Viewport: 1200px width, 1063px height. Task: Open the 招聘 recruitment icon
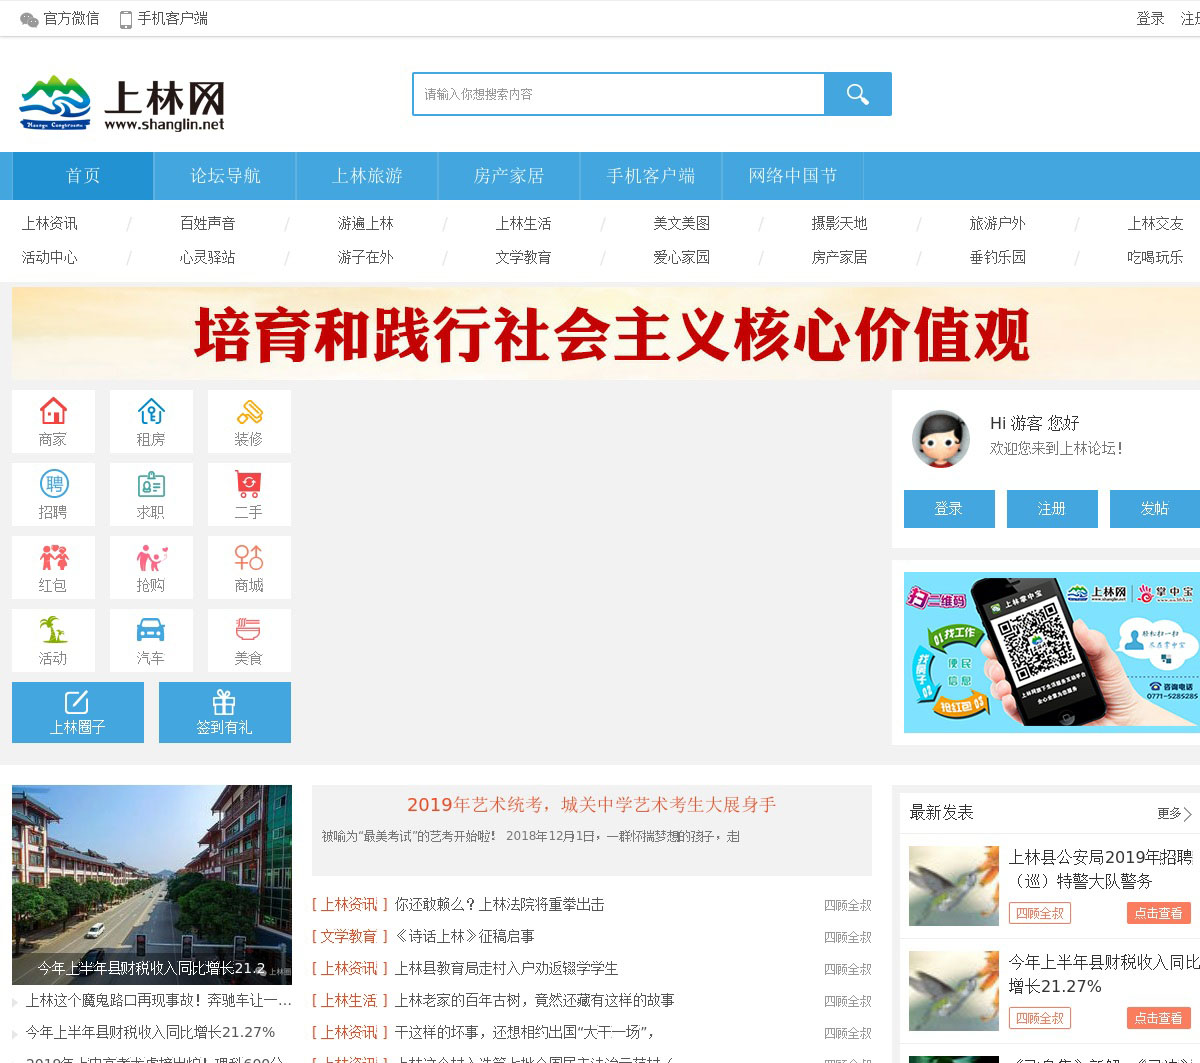click(x=53, y=485)
